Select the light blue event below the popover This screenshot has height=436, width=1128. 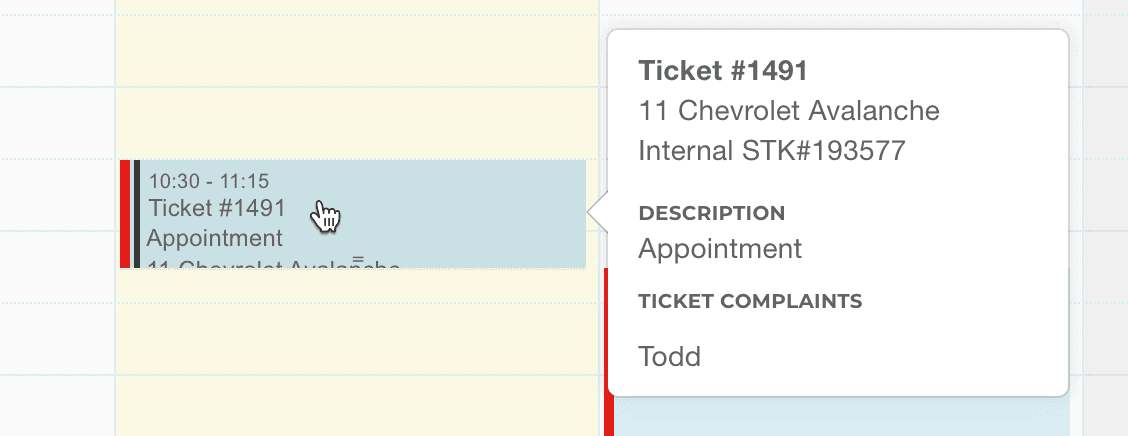840,416
